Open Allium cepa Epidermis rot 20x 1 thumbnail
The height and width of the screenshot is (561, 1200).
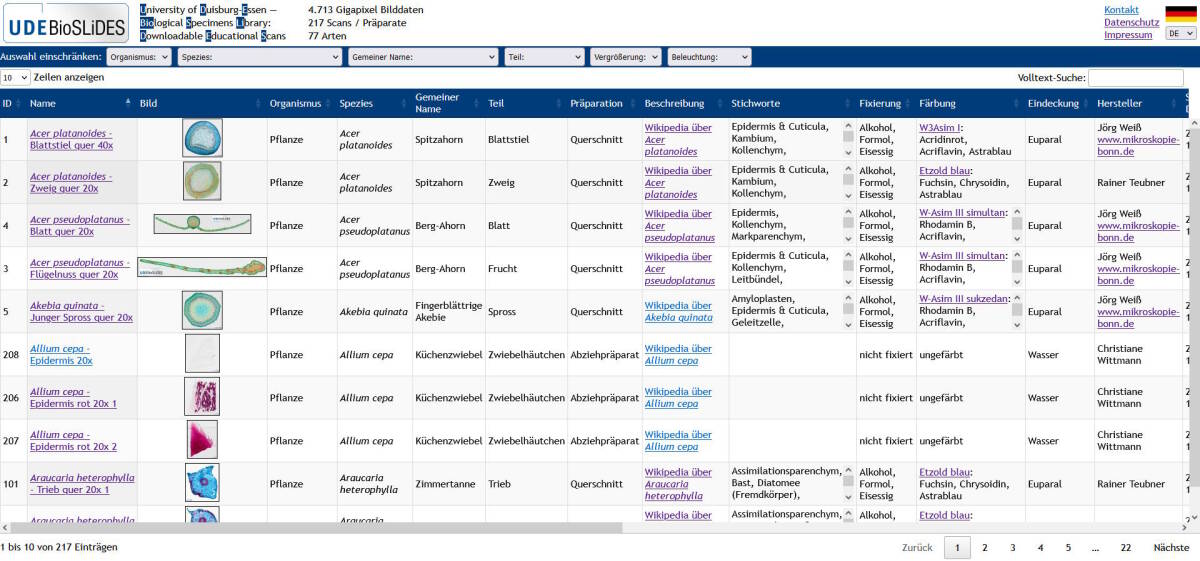tap(202, 396)
